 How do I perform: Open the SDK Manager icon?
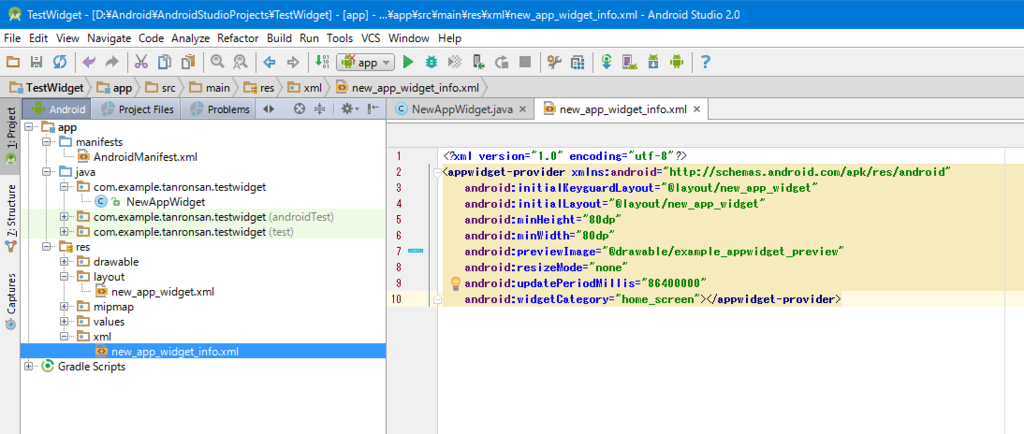(653, 63)
